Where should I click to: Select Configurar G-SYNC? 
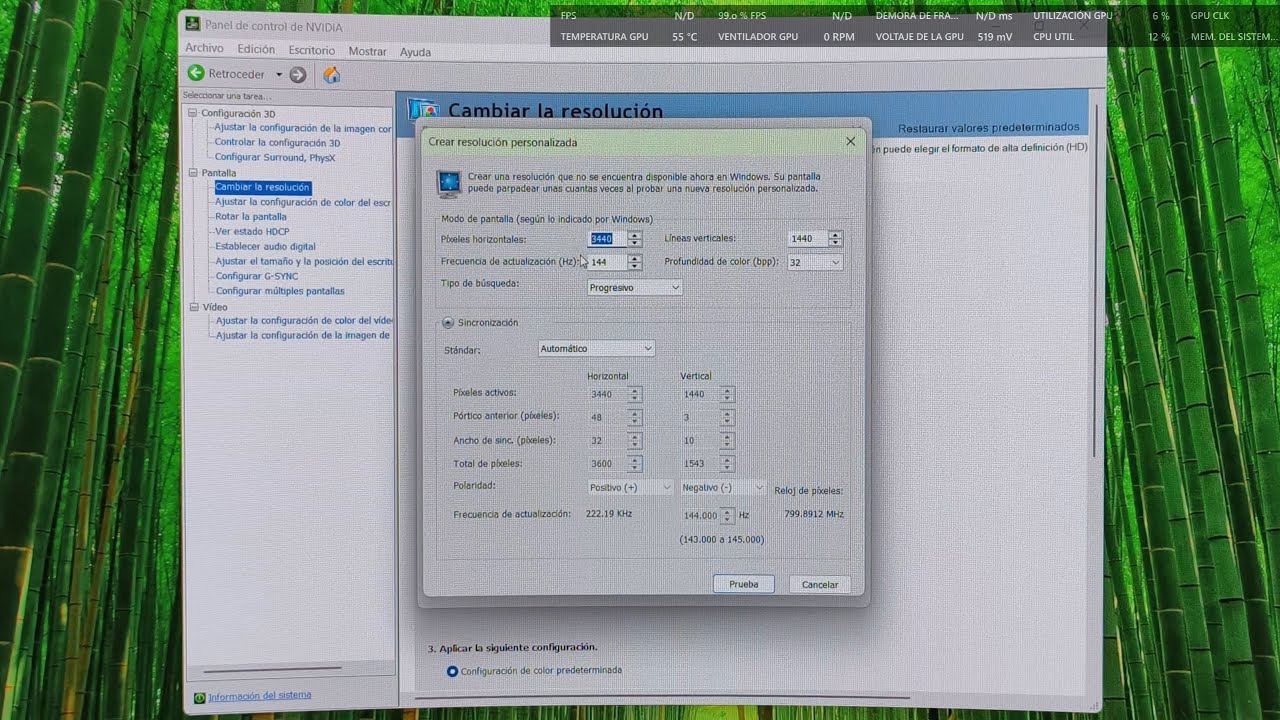257,276
